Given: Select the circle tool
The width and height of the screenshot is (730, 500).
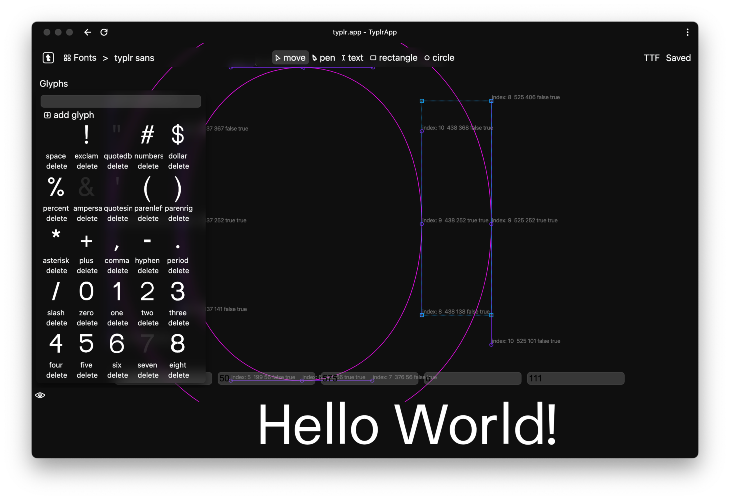Looking at the screenshot, I should pos(439,58).
